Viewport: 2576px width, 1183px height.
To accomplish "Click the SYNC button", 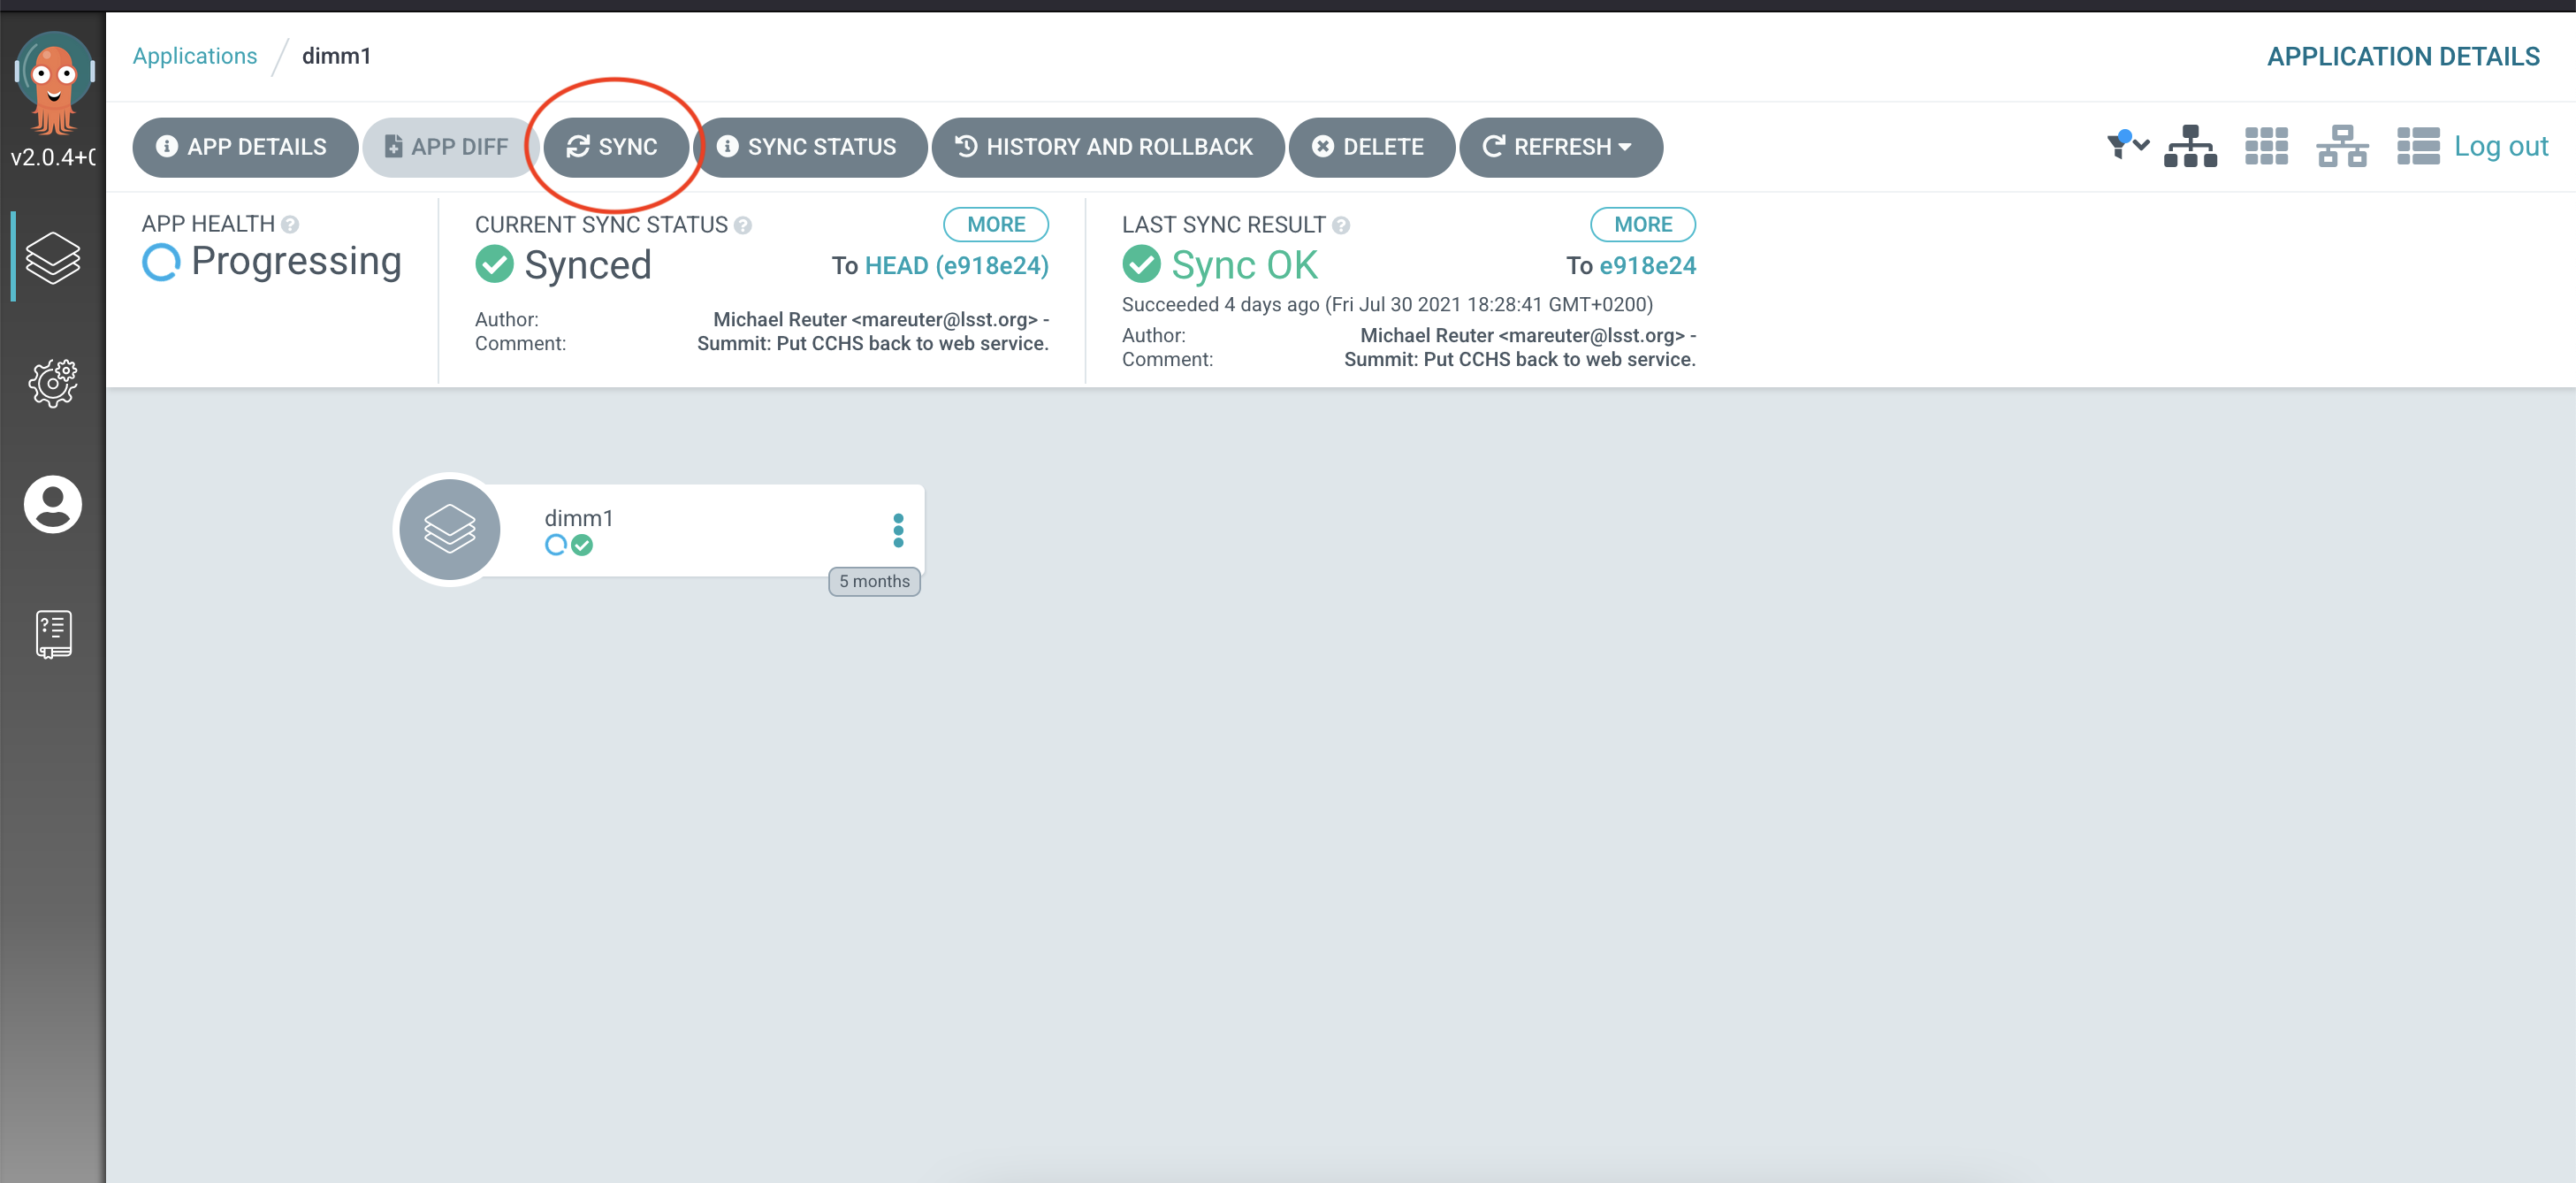I will [613, 147].
